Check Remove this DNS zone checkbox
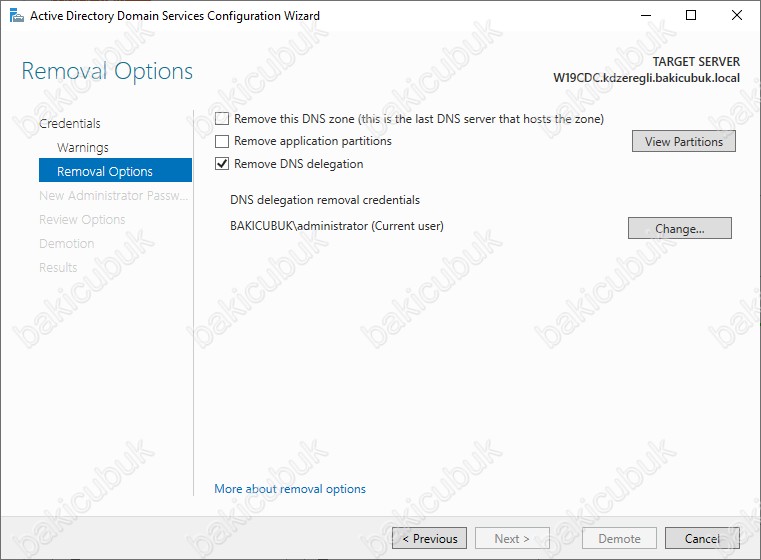761x560 pixels. coord(222,119)
